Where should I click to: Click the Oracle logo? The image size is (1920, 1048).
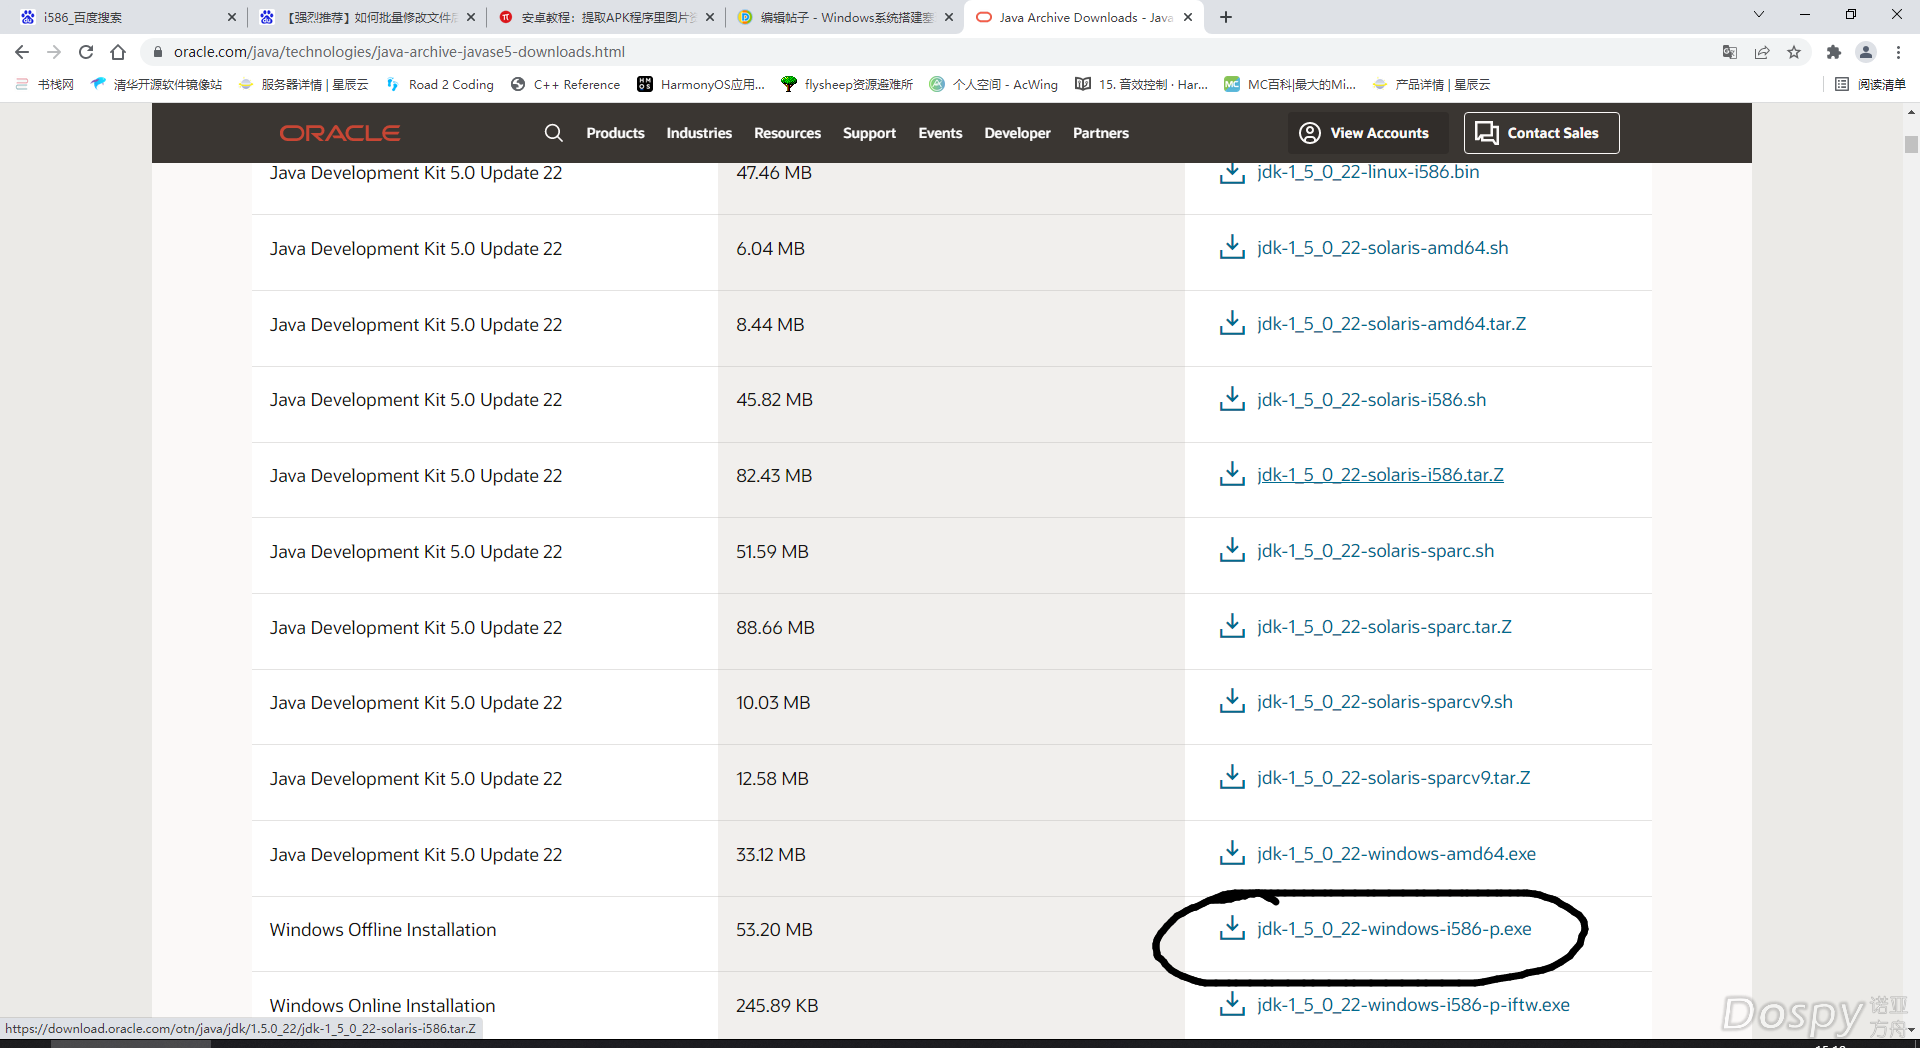[x=340, y=133]
